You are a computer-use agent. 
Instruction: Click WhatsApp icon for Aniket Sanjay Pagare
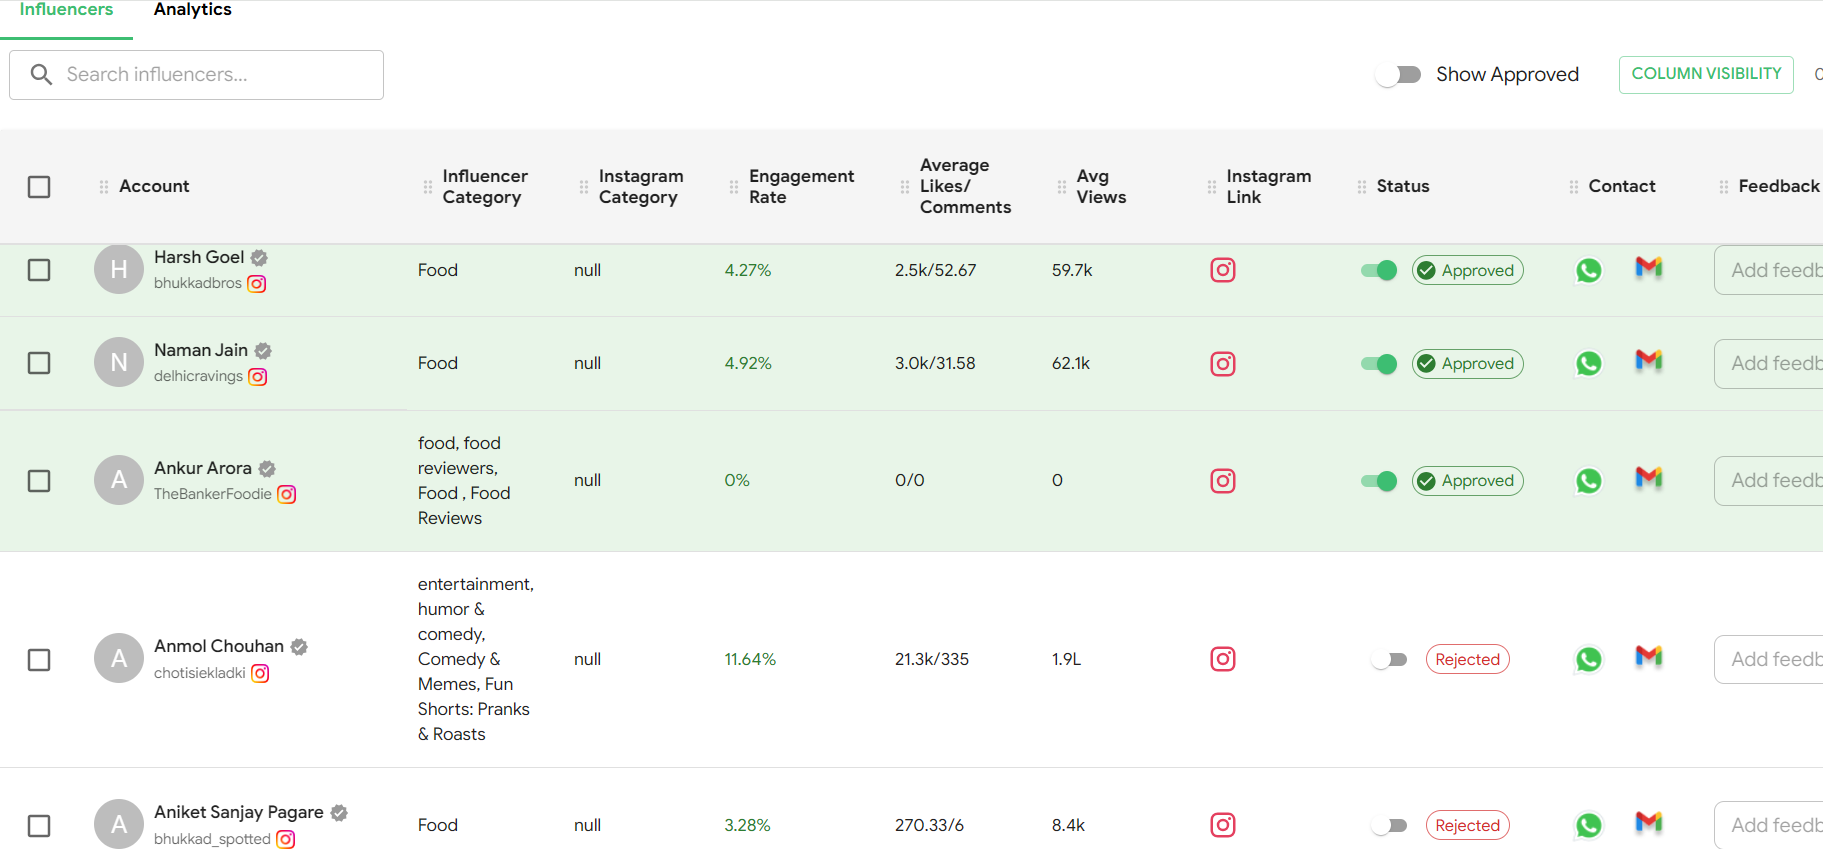pyautogui.click(x=1588, y=825)
